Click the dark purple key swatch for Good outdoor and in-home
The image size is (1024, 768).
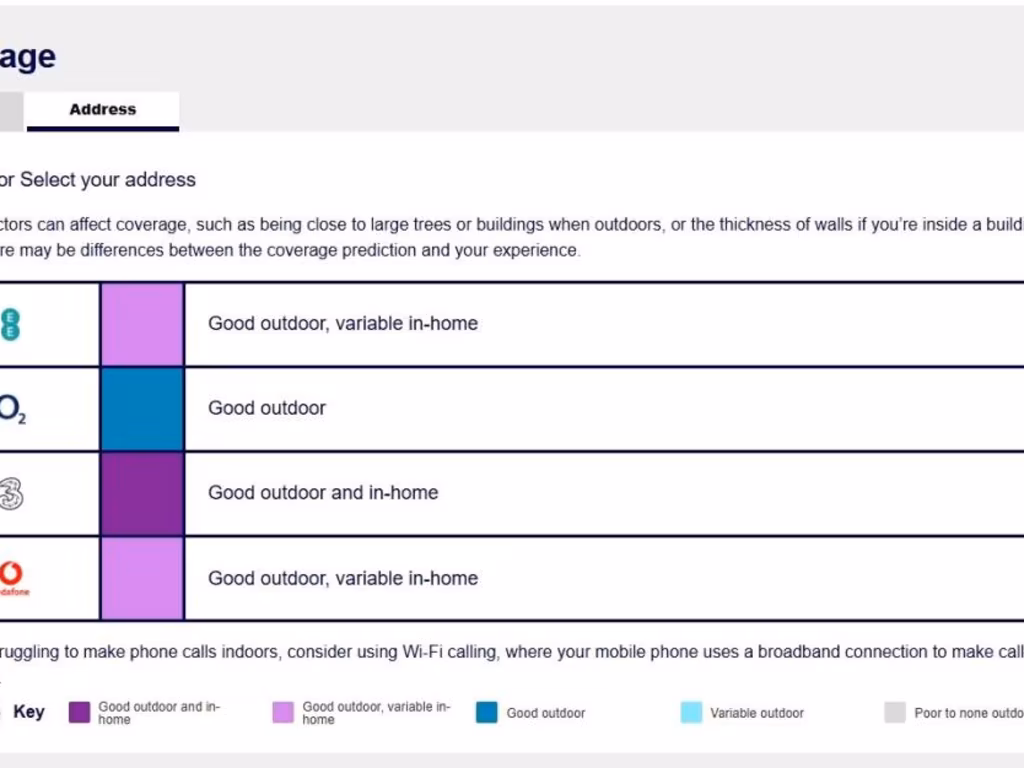point(79,713)
